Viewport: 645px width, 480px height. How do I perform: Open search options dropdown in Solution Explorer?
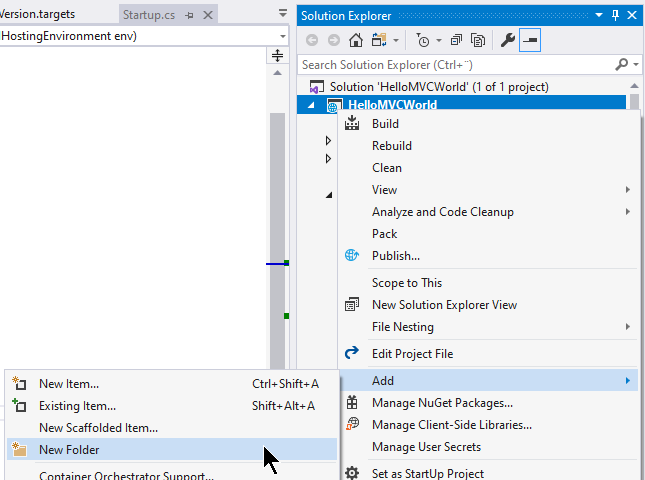tap(636, 65)
